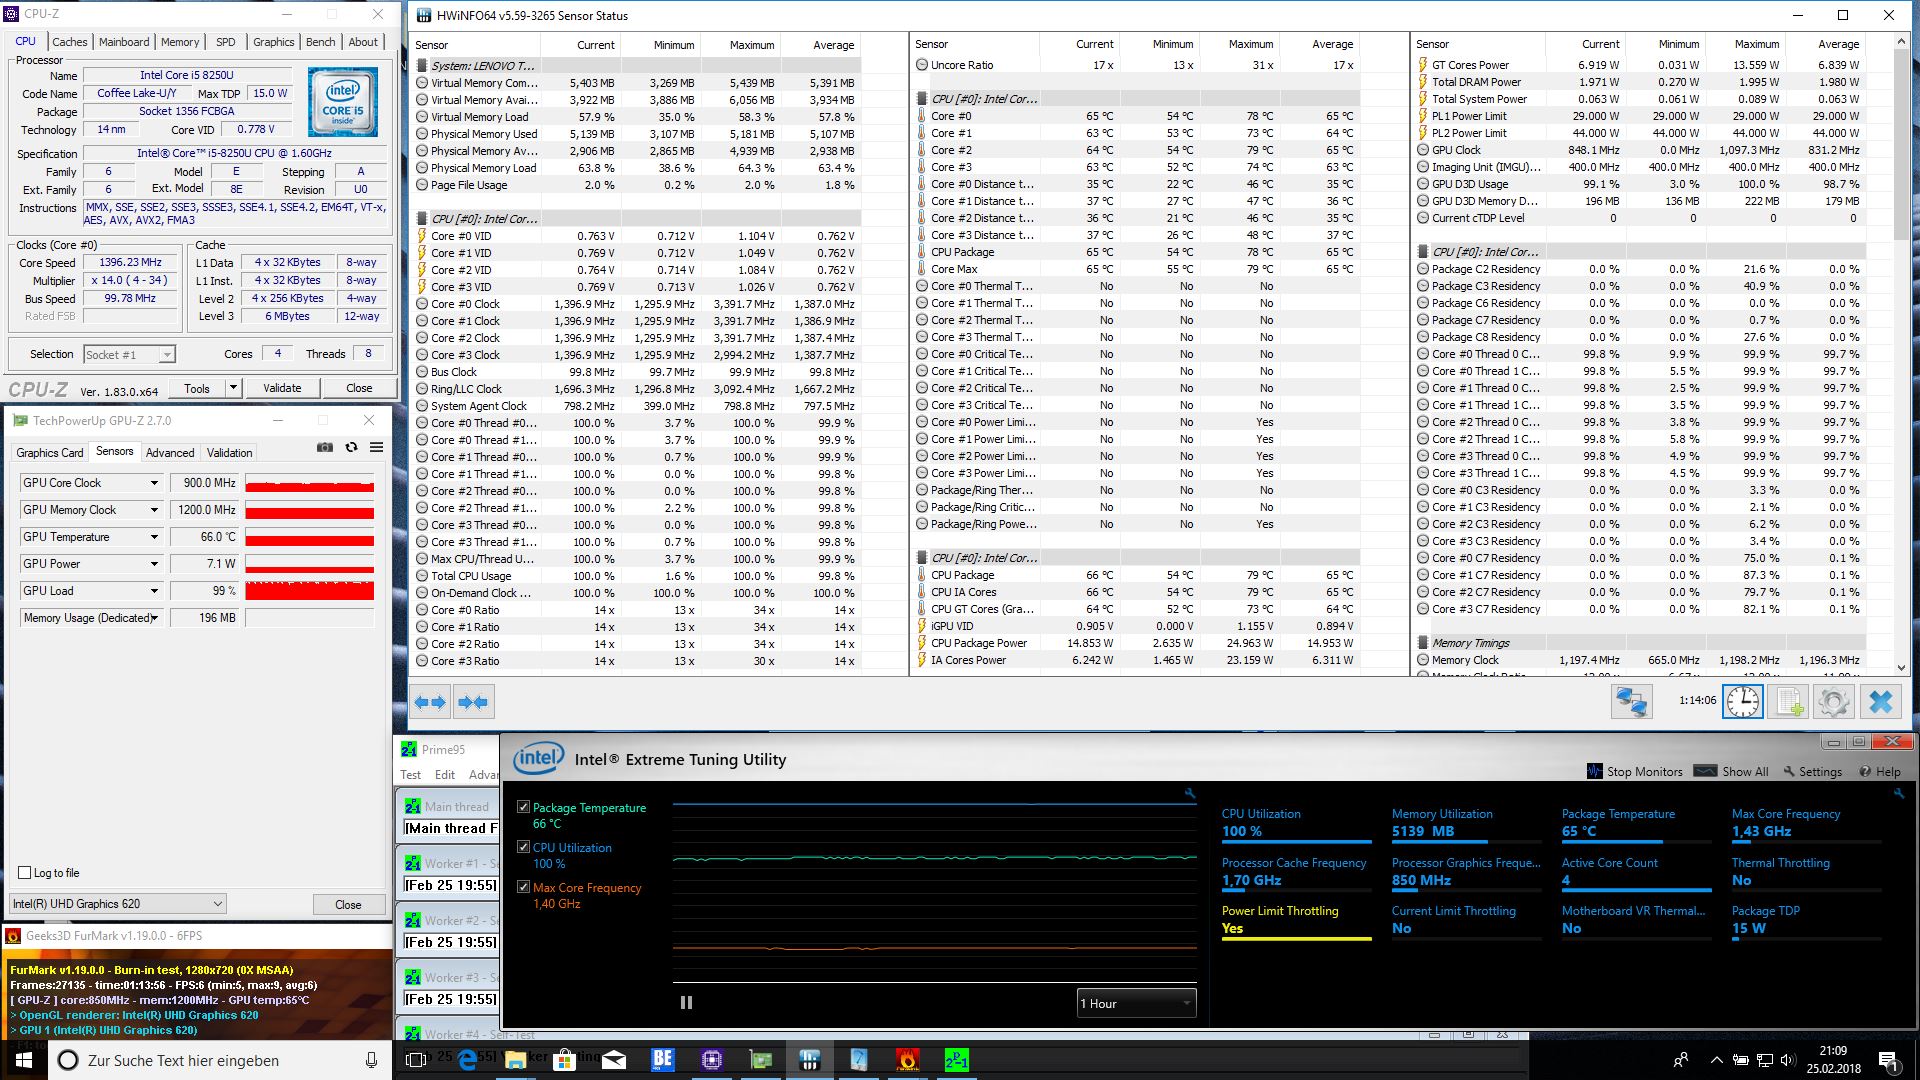
Task: Click the CPU-Z taskbar icon
Action: (711, 1060)
